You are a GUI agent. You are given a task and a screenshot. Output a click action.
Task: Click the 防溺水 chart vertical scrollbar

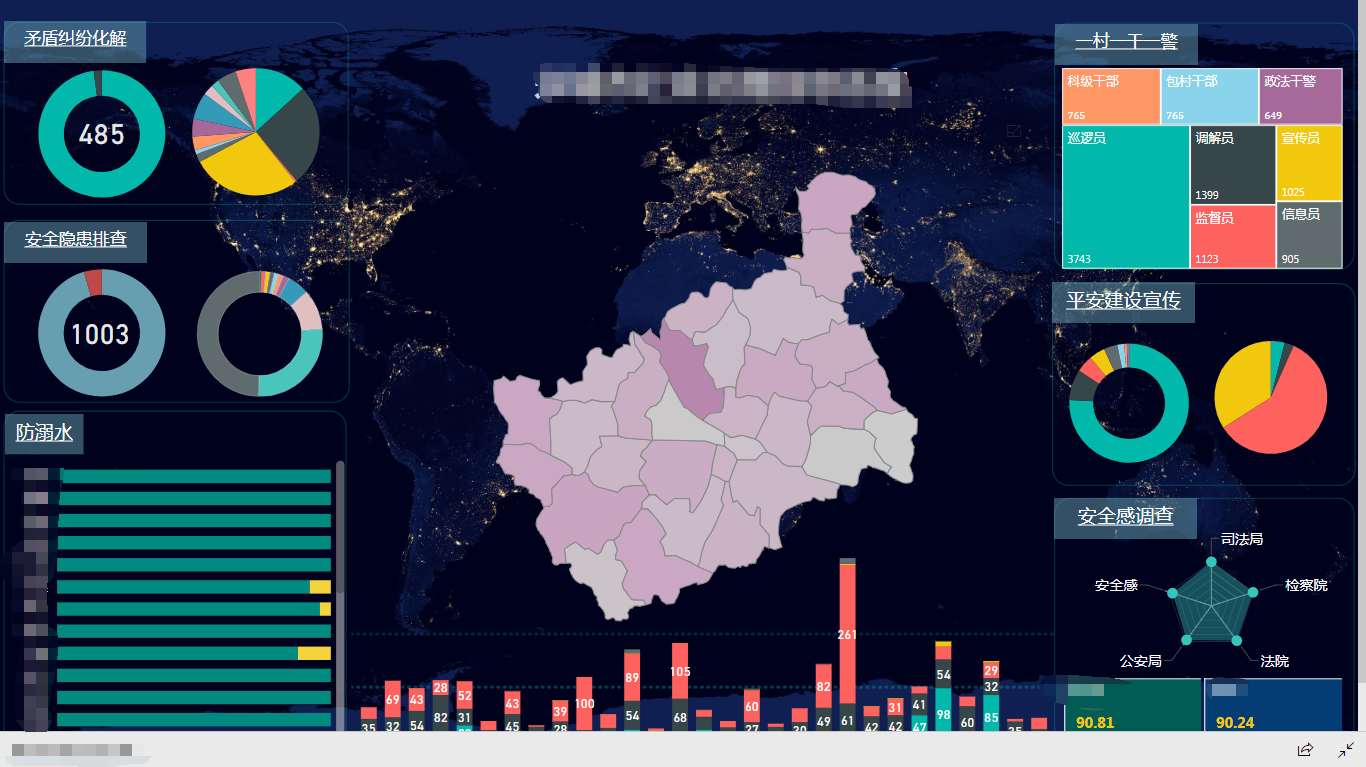340,530
